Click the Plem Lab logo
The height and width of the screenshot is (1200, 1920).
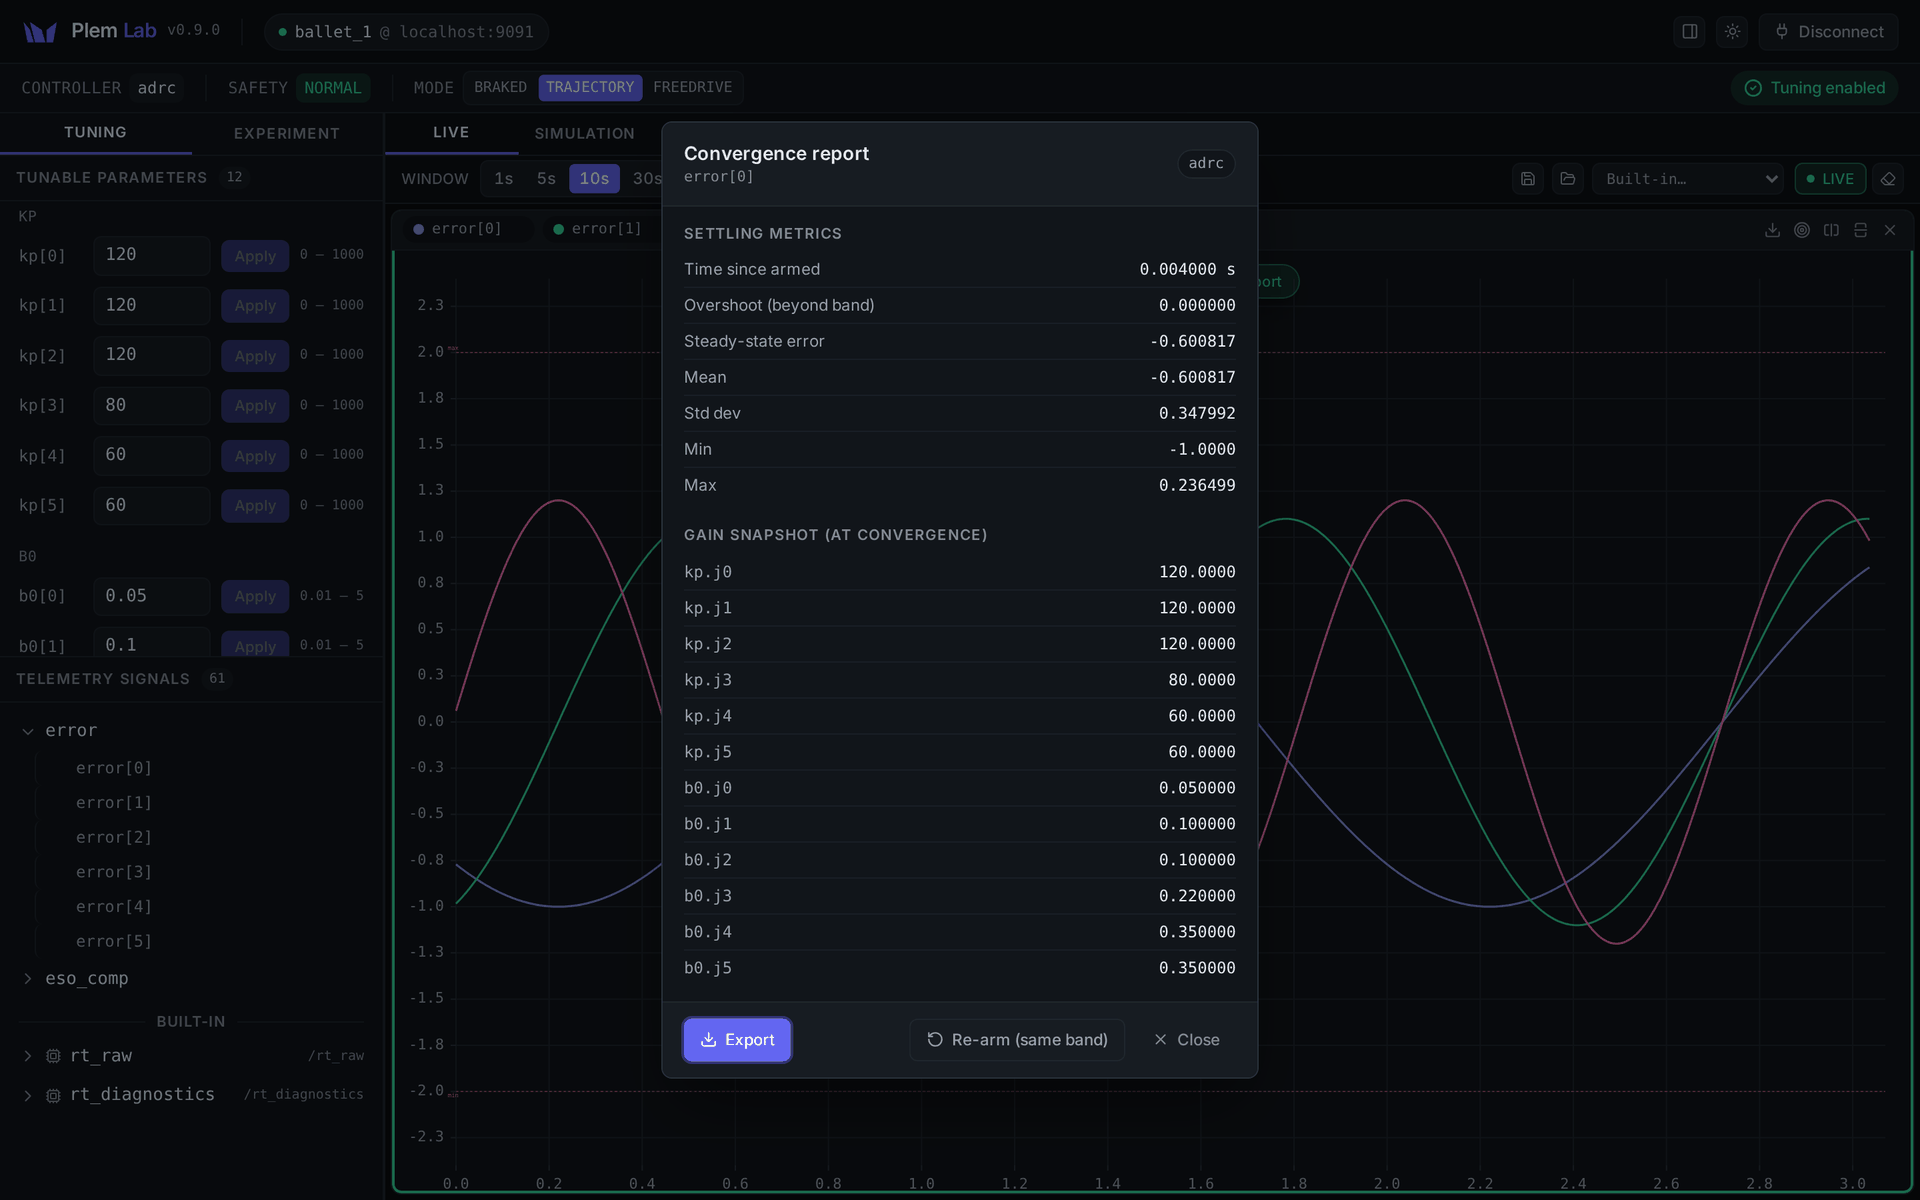pos(40,32)
